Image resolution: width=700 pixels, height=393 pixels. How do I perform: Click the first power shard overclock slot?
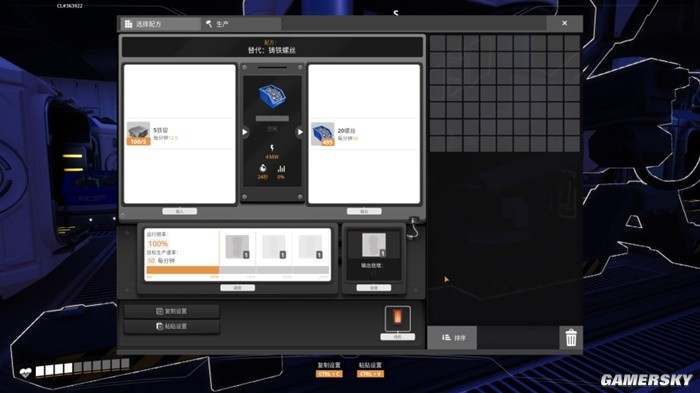click(237, 247)
